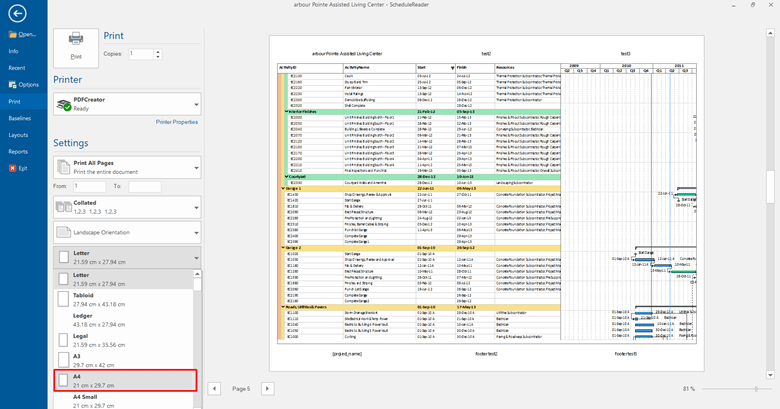Click the large Print button

coord(76,48)
